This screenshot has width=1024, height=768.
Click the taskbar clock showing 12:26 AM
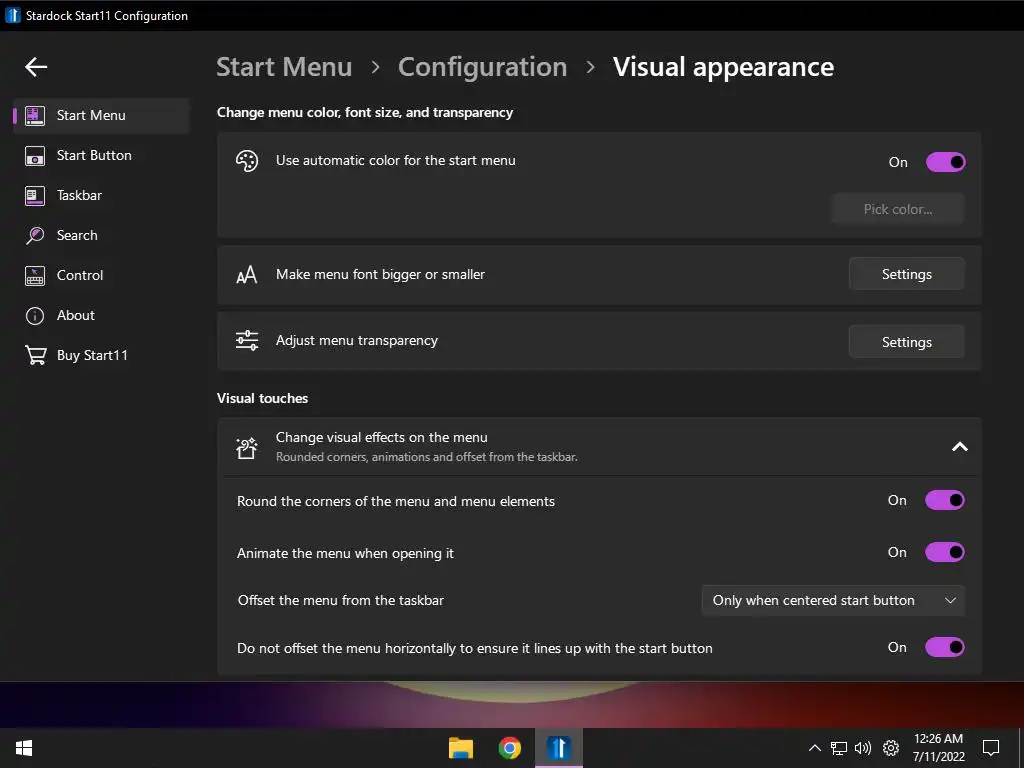click(938, 748)
